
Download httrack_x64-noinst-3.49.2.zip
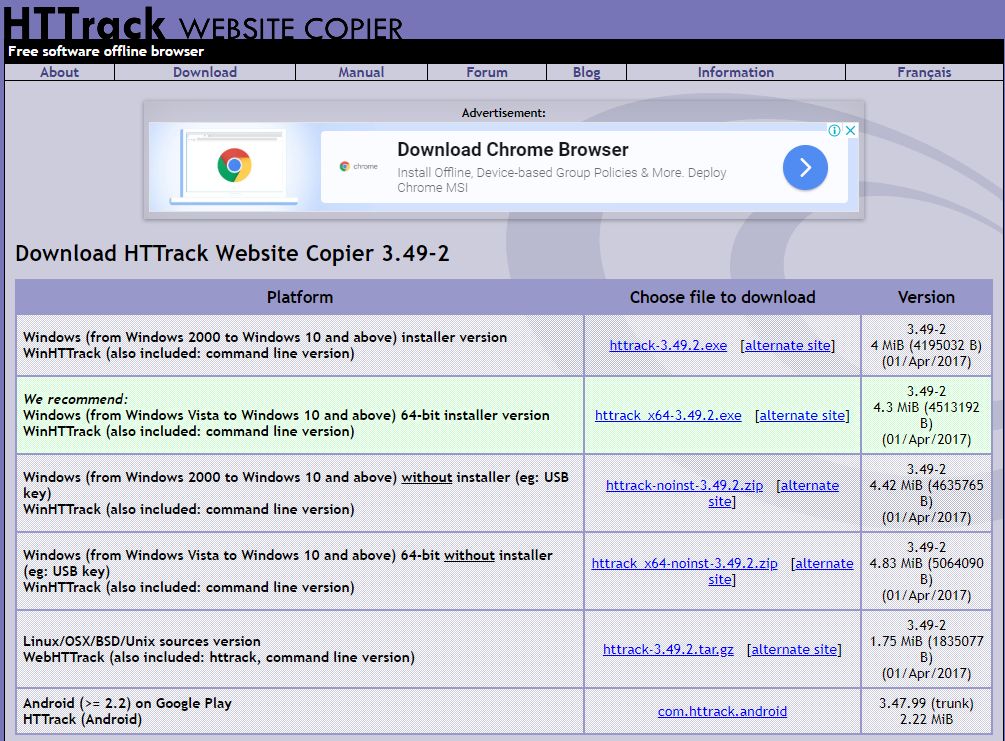pyautogui.click(x=685, y=563)
